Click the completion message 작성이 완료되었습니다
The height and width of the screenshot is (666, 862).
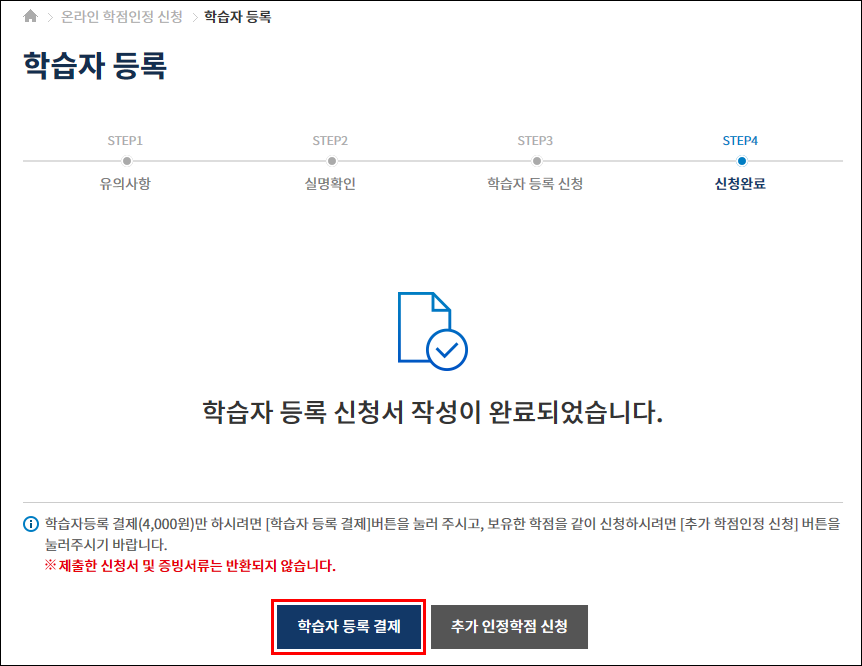tap(432, 412)
